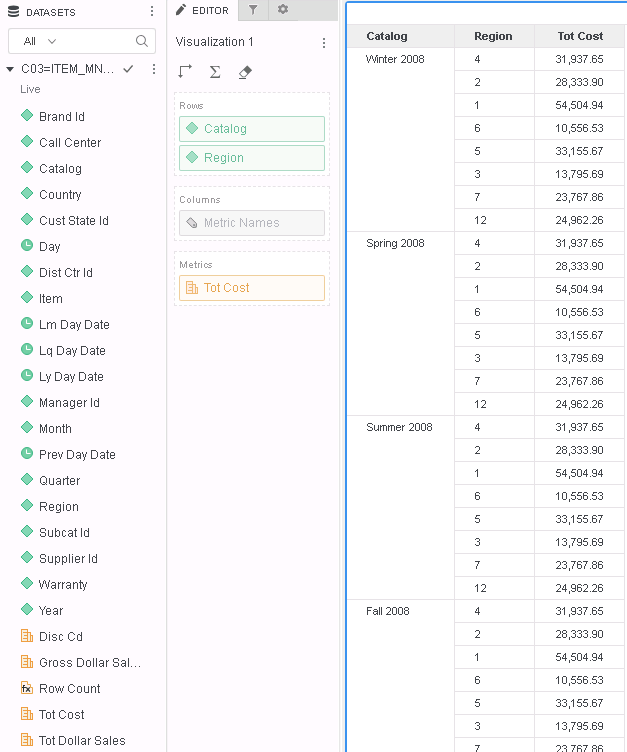Click the sigma totals icon
This screenshot has height=752, width=627.
[x=215, y=72]
